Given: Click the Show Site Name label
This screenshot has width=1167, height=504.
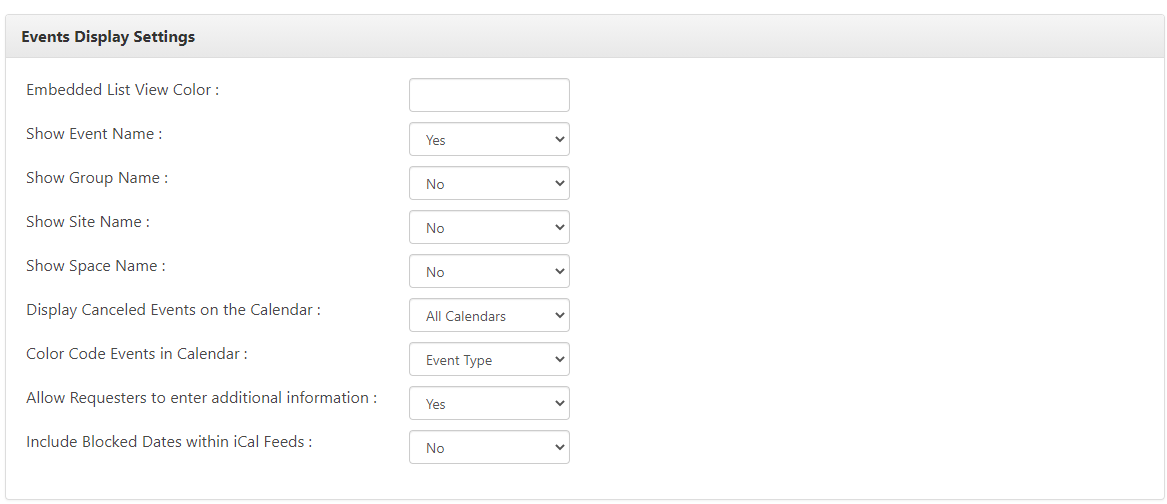Looking at the screenshot, I should pos(88,222).
